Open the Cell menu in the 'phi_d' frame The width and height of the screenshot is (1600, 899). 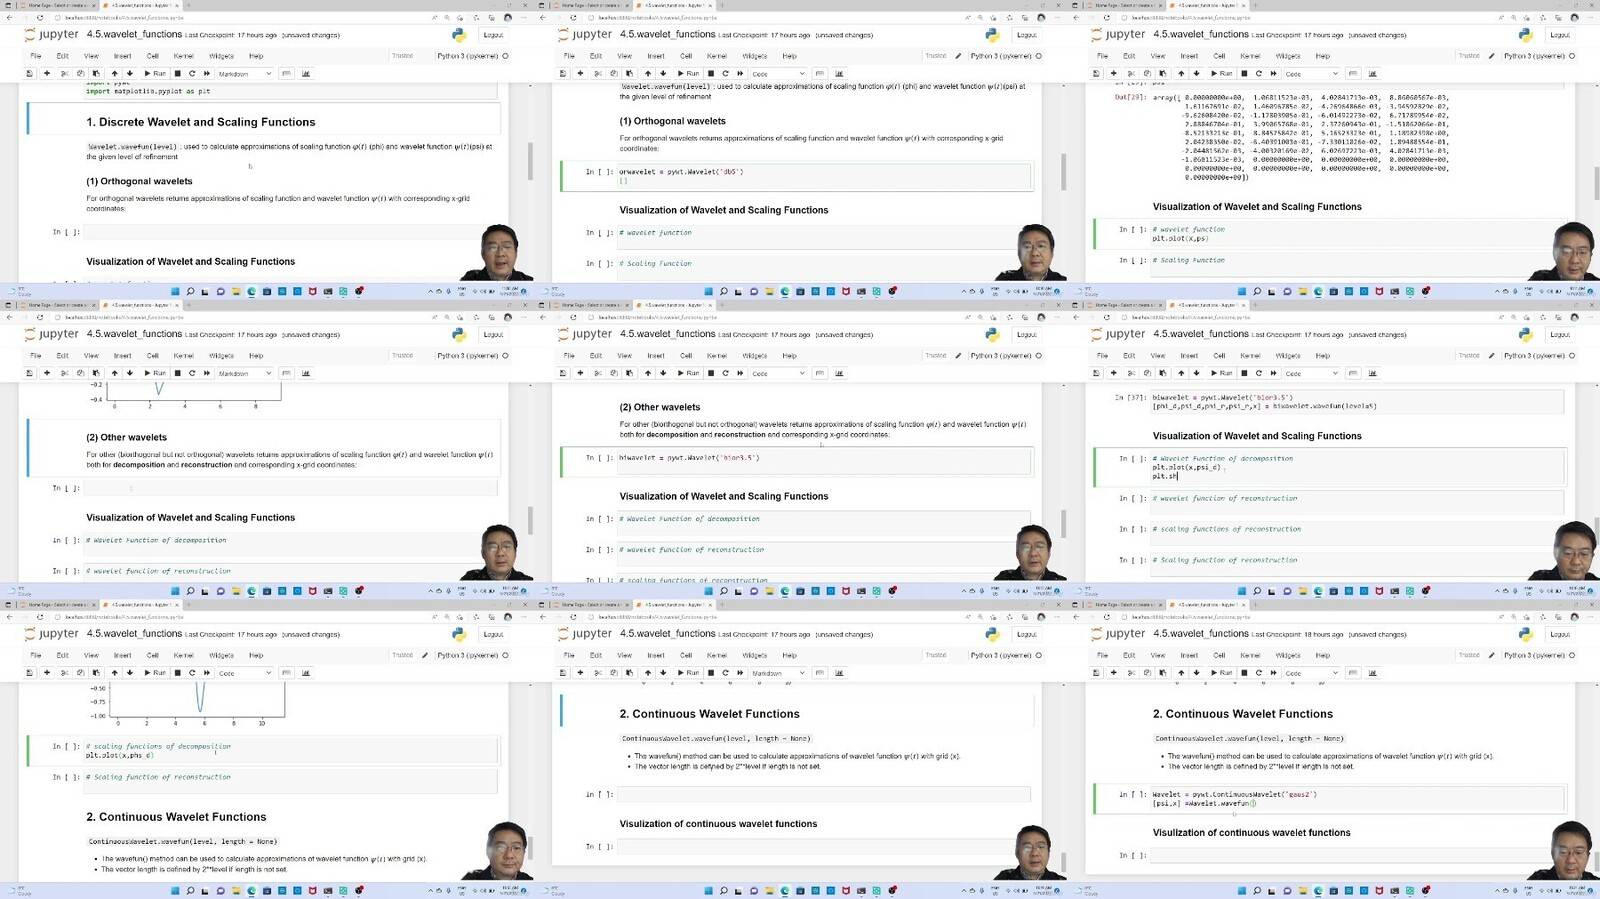click(x=153, y=656)
